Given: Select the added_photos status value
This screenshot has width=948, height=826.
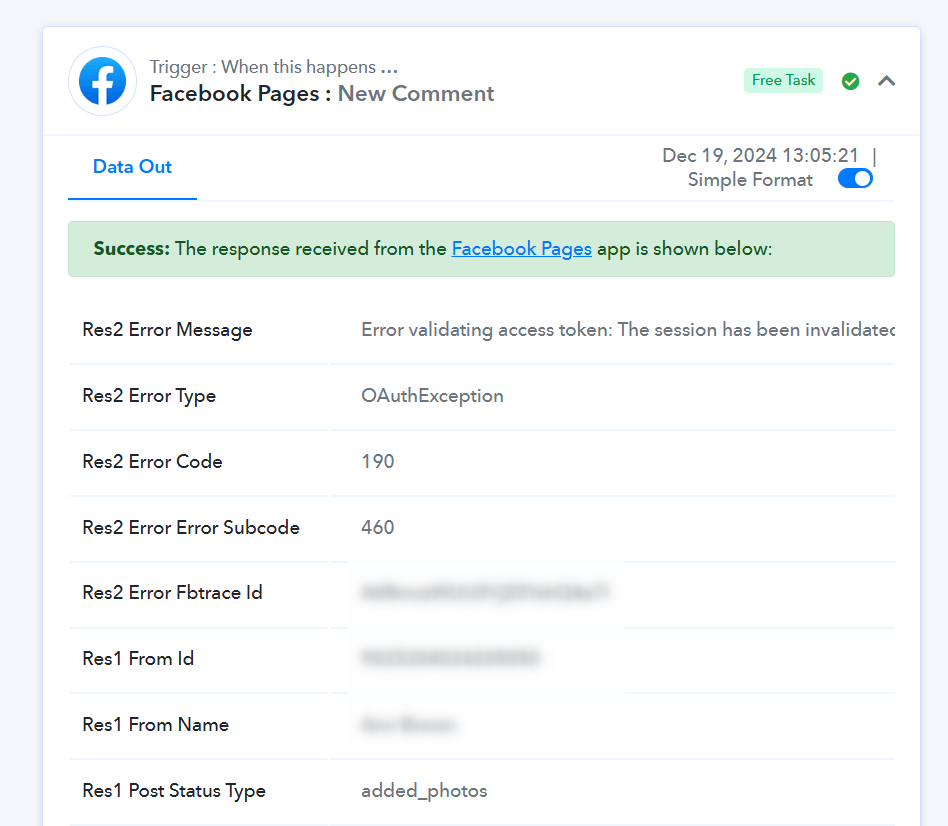Looking at the screenshot, I should (424, 791).
